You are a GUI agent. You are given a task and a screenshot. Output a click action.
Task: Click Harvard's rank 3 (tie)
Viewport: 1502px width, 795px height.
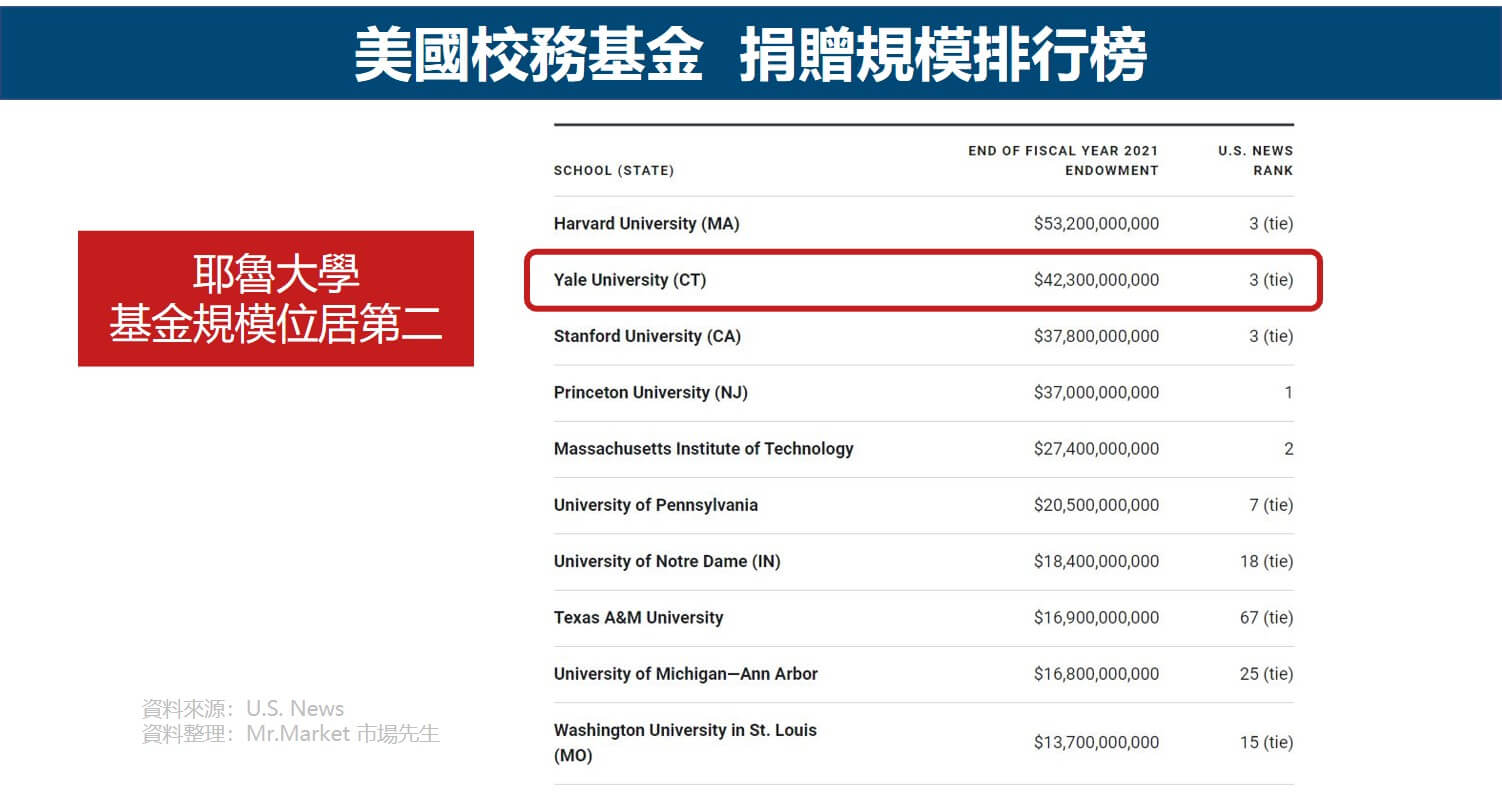(x=1271, y=224)
